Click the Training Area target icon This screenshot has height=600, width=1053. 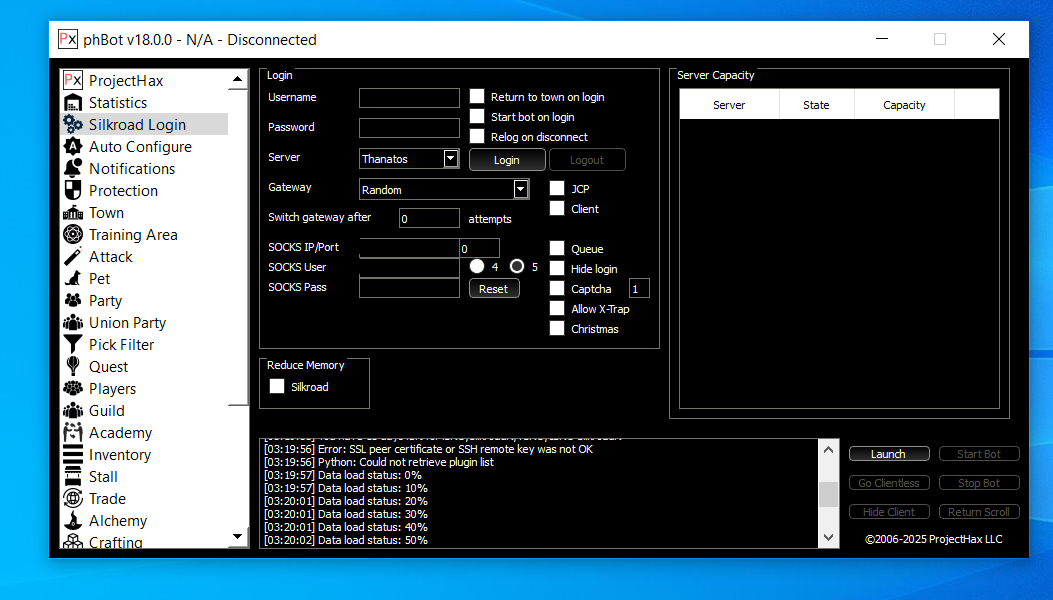coord(72,235)
